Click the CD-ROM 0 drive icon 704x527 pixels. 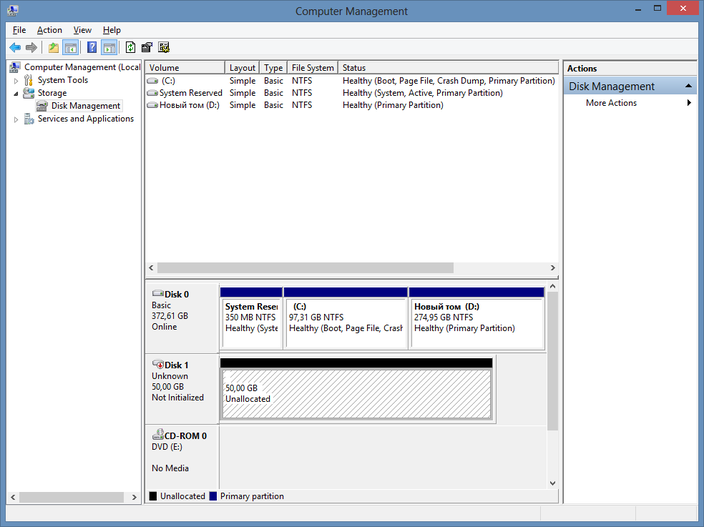[x=158, y=435]
